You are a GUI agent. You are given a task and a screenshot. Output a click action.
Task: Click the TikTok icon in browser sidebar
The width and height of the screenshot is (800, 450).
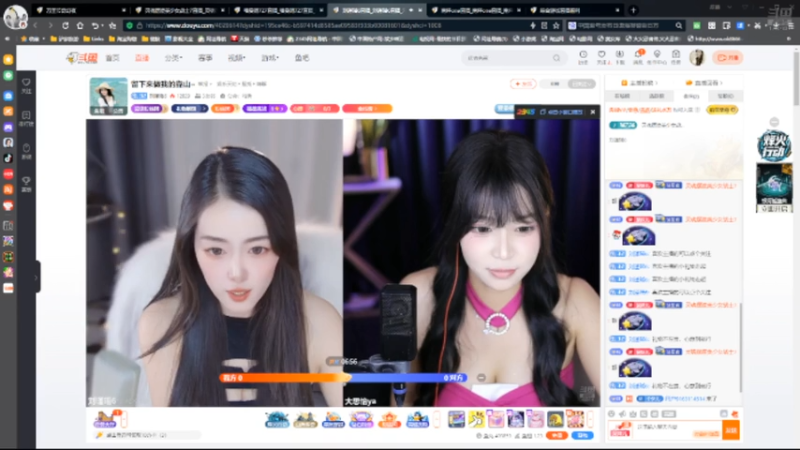pos(8,158)
